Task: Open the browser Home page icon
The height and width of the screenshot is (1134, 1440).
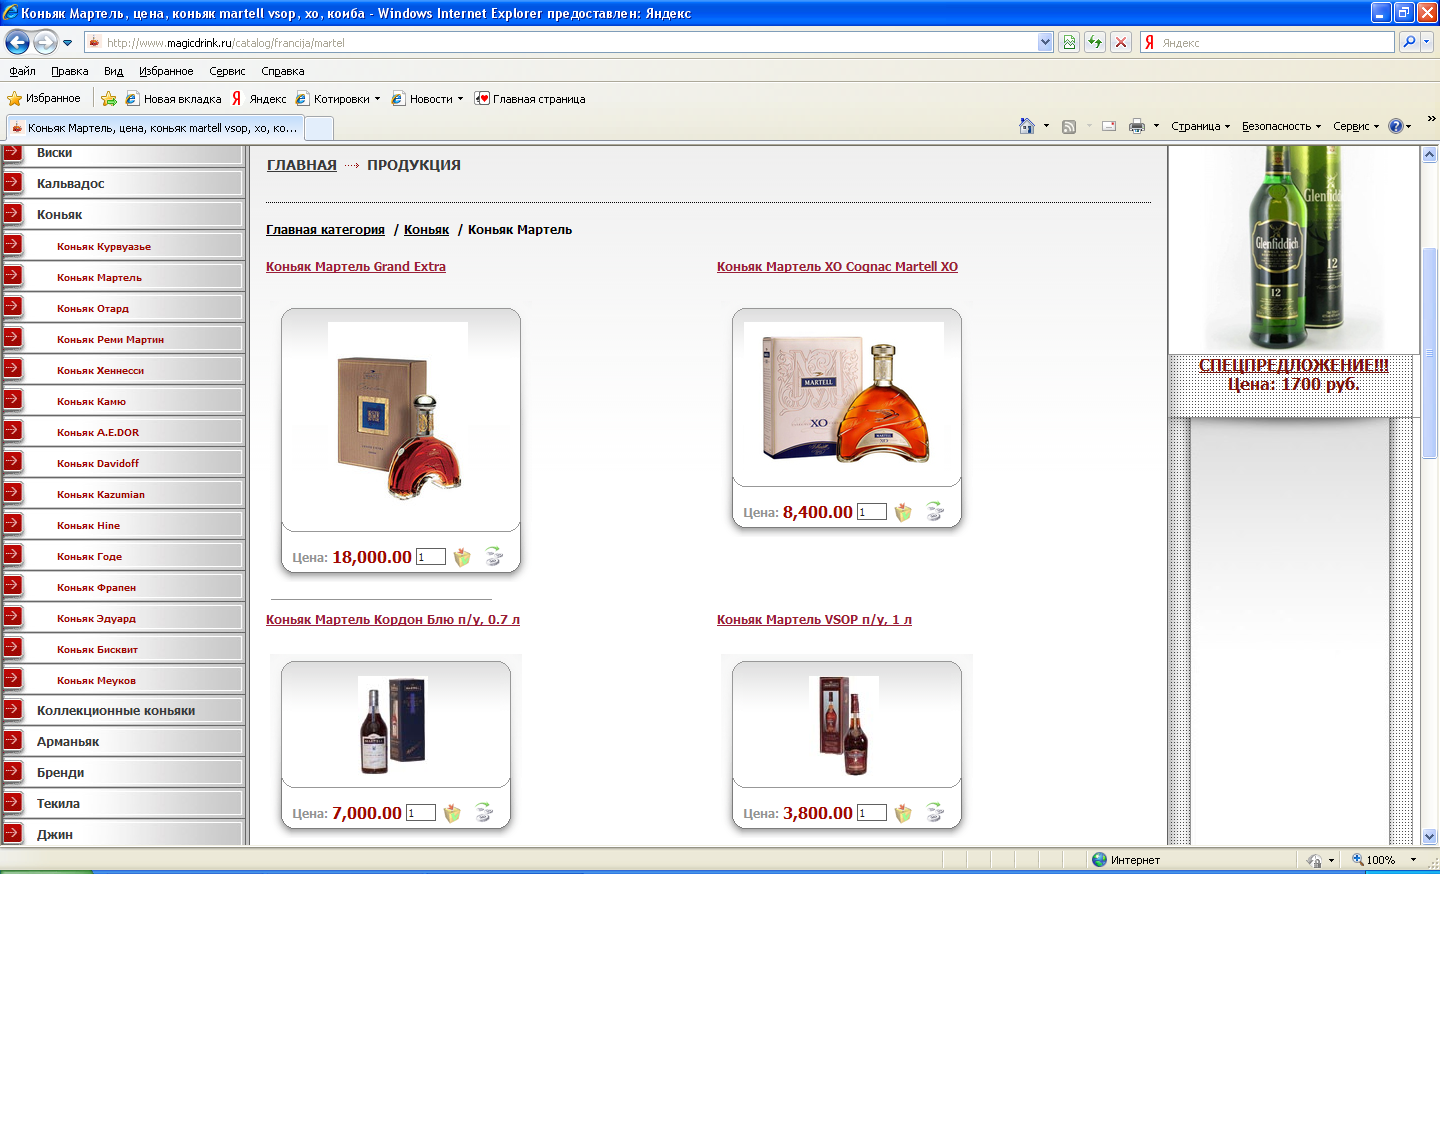Action: [x=1026, y=126]
